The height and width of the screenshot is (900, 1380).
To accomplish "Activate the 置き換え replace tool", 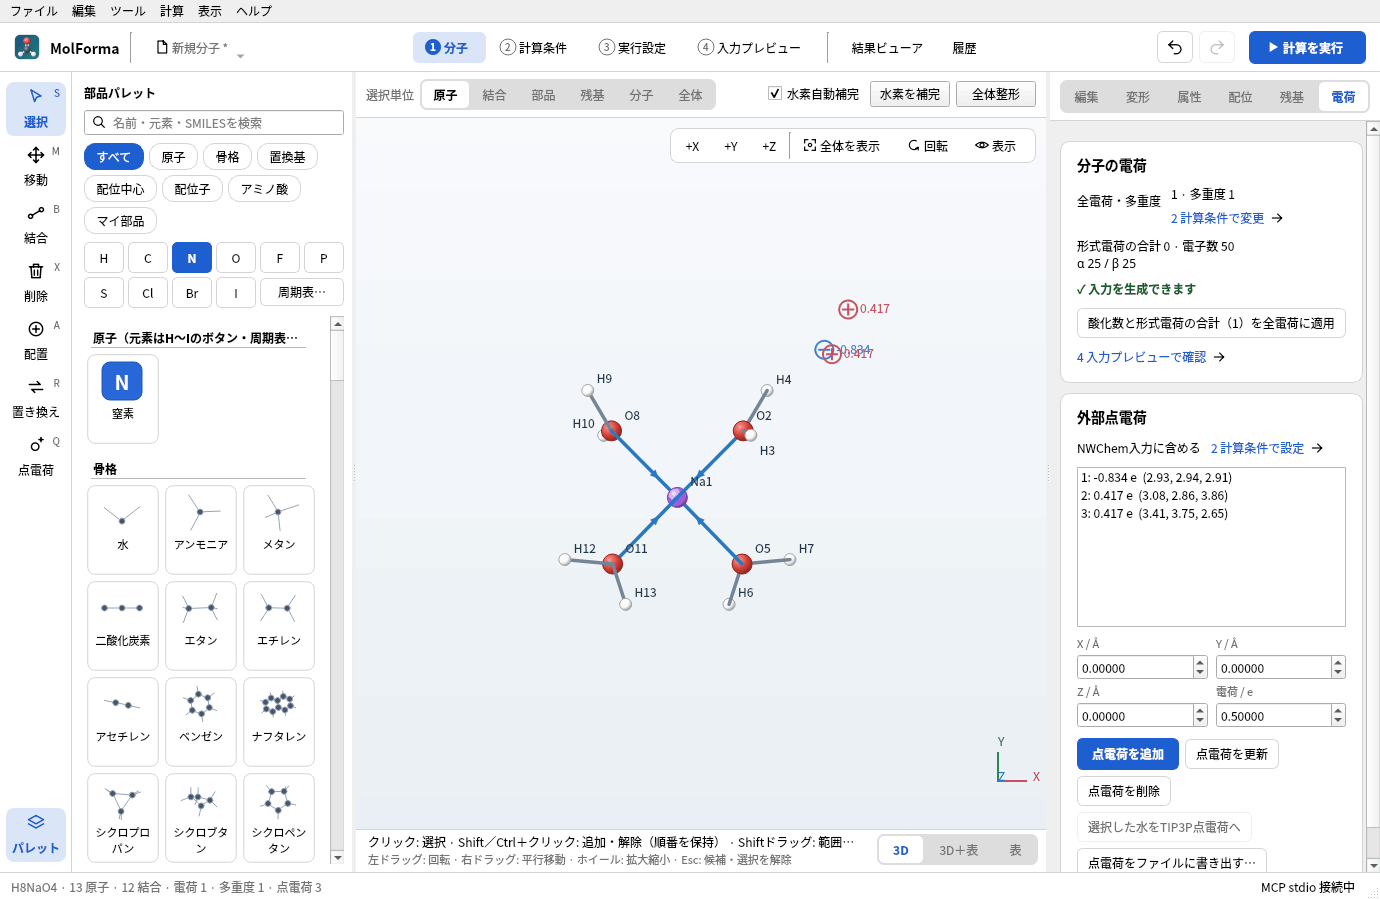I will [x=36, y=398].
